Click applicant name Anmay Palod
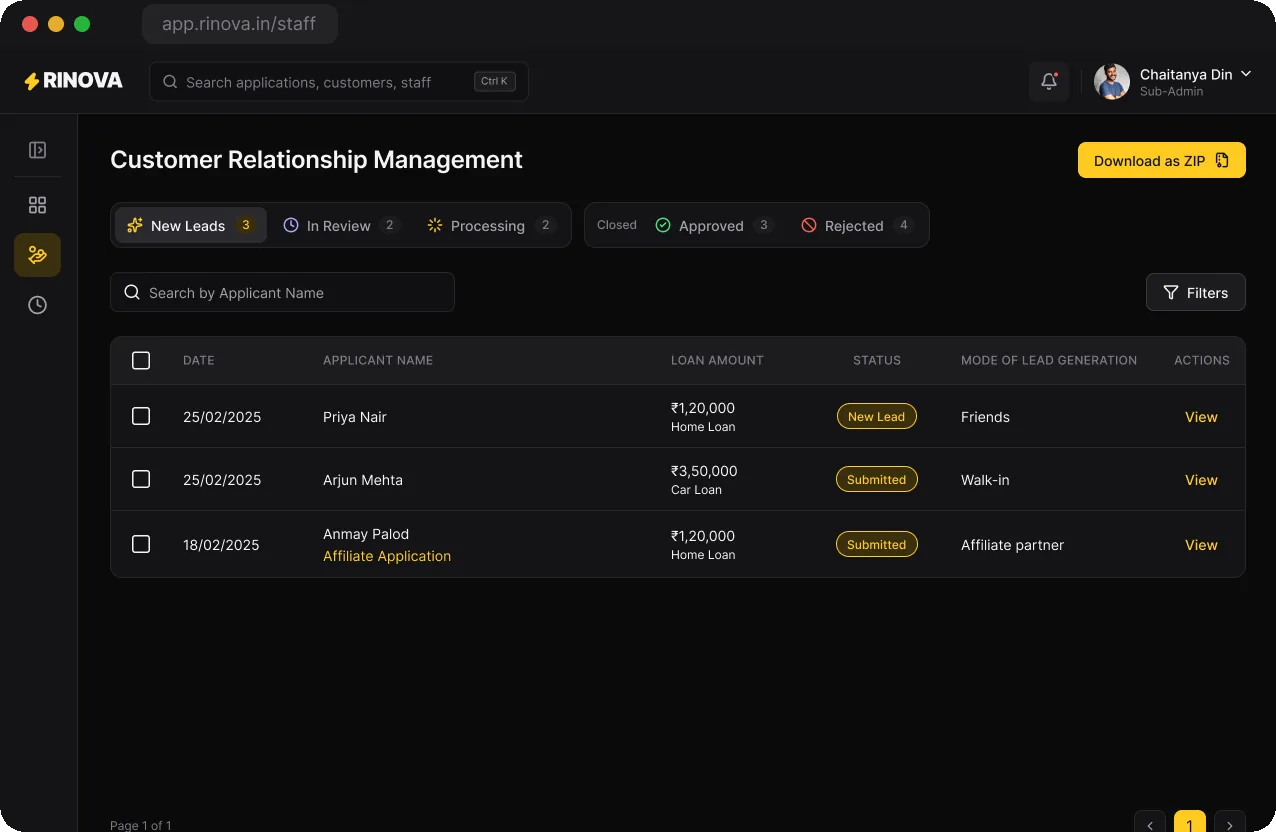1276x832 pixels. click(366, 534)
